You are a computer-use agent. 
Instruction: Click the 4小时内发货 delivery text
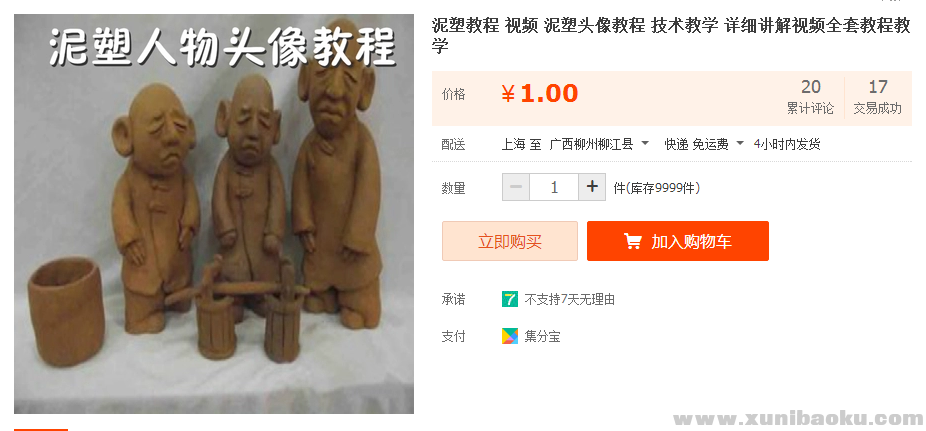[x=787, y=144]
